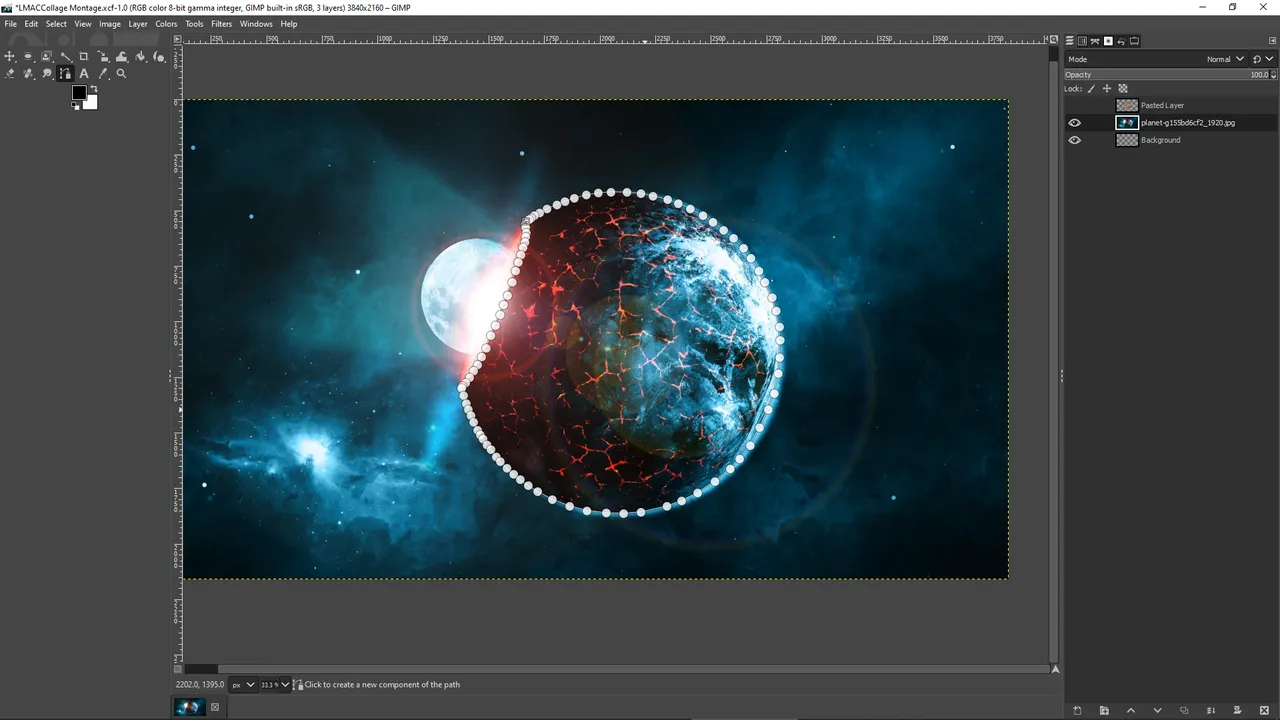
Task: Open the white background color swatch
Action: [x=92, y=104]
